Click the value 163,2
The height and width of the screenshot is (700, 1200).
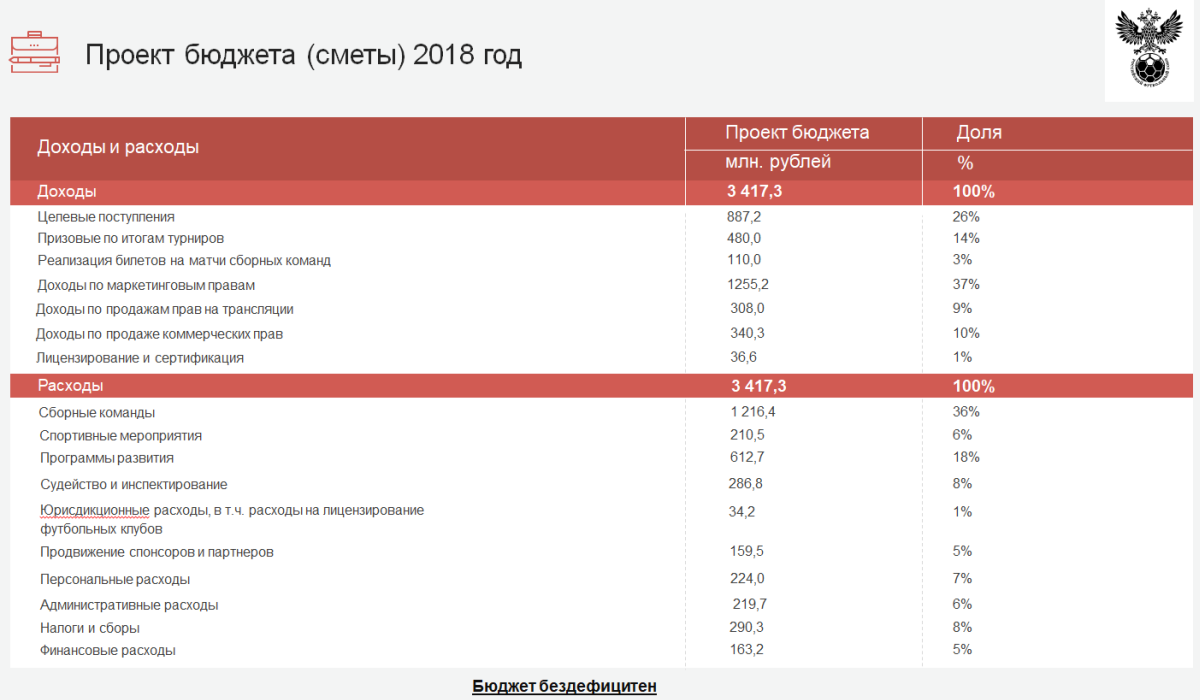point(747,650)
